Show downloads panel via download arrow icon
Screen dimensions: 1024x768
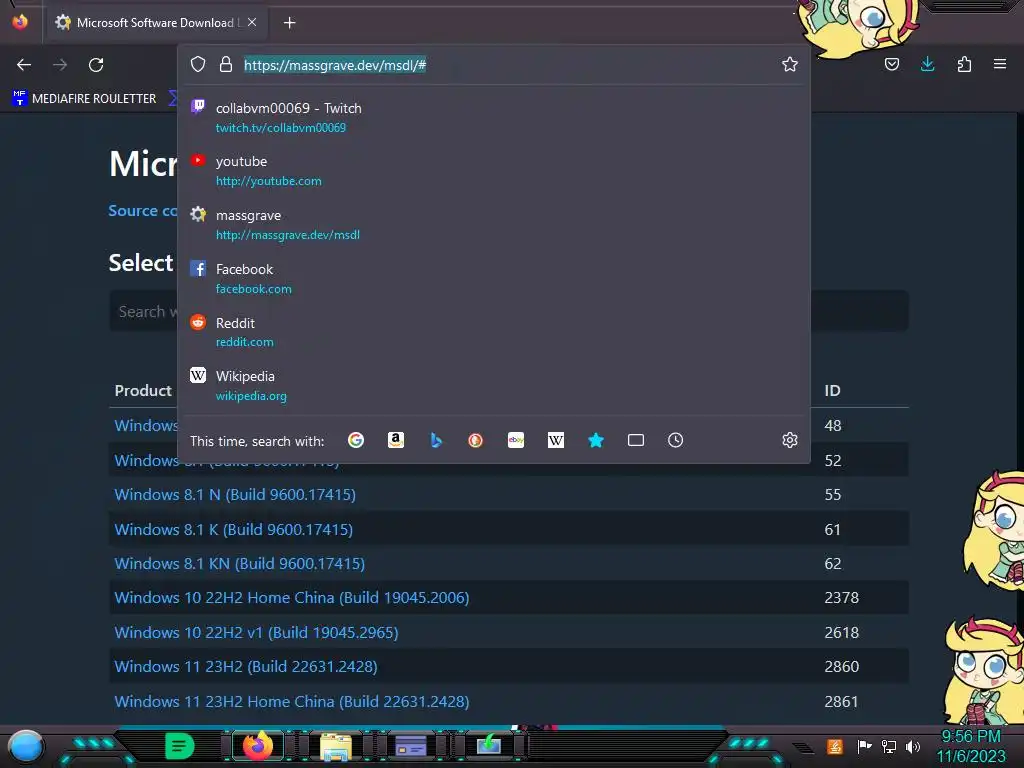point(927,64)
